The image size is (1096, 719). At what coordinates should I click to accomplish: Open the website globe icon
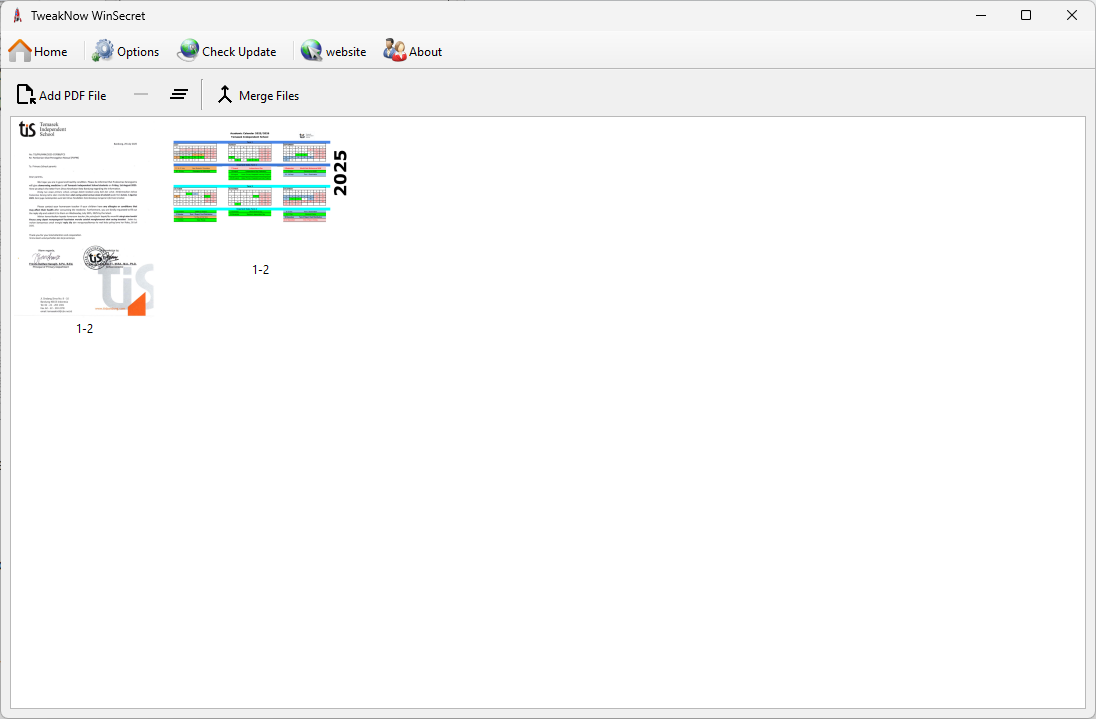(311, 51)
